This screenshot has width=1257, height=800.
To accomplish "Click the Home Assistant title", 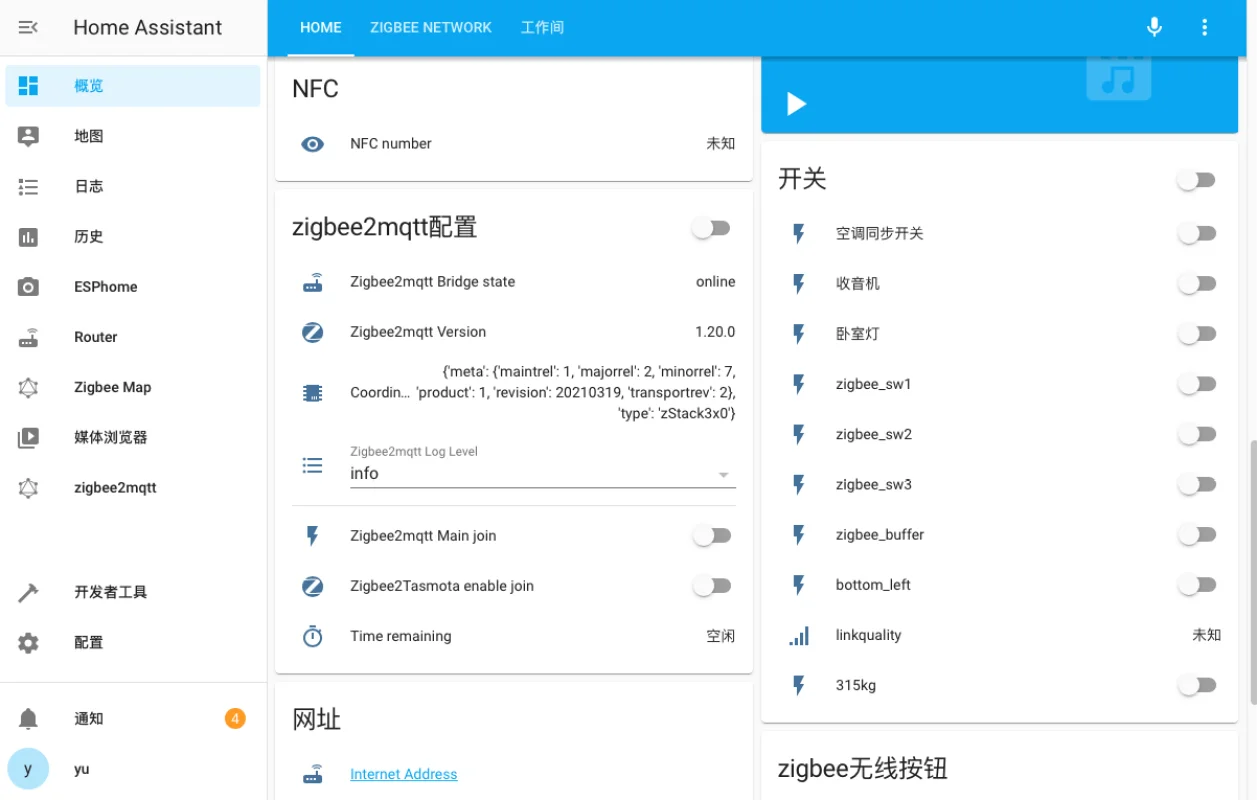I will 148,28.
